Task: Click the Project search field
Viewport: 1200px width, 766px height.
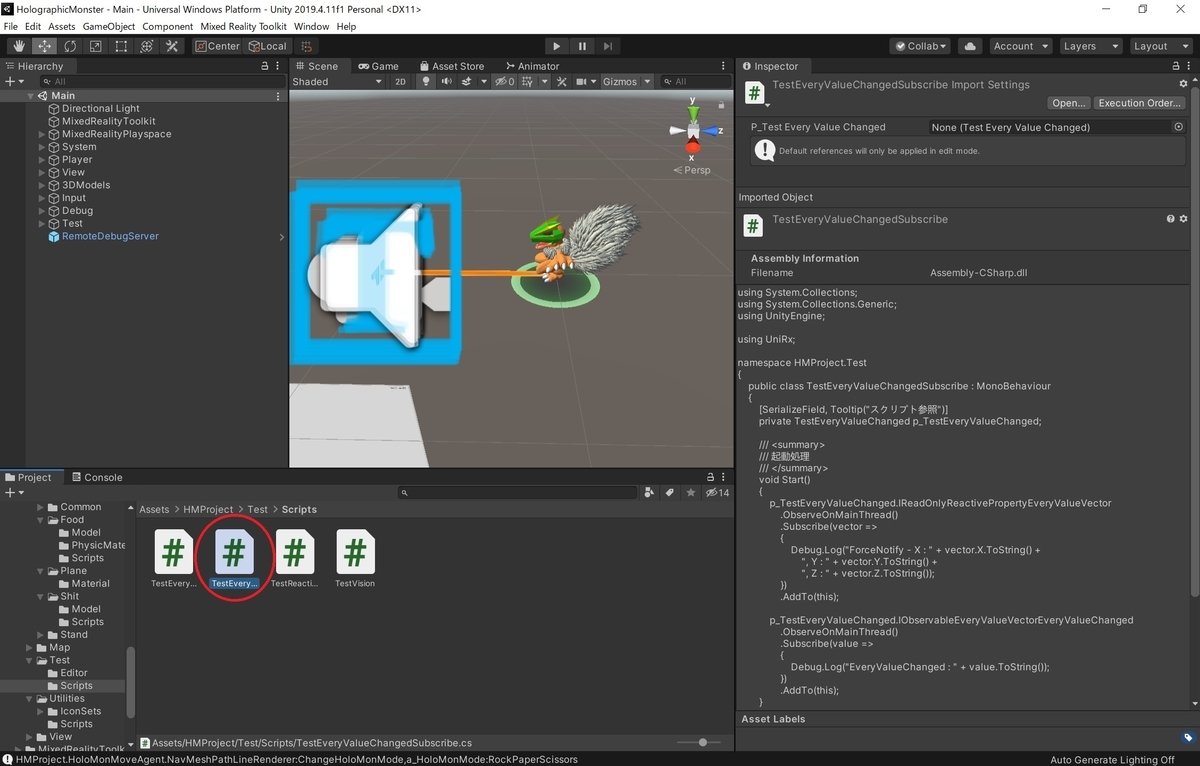Action: pos(517,492)
